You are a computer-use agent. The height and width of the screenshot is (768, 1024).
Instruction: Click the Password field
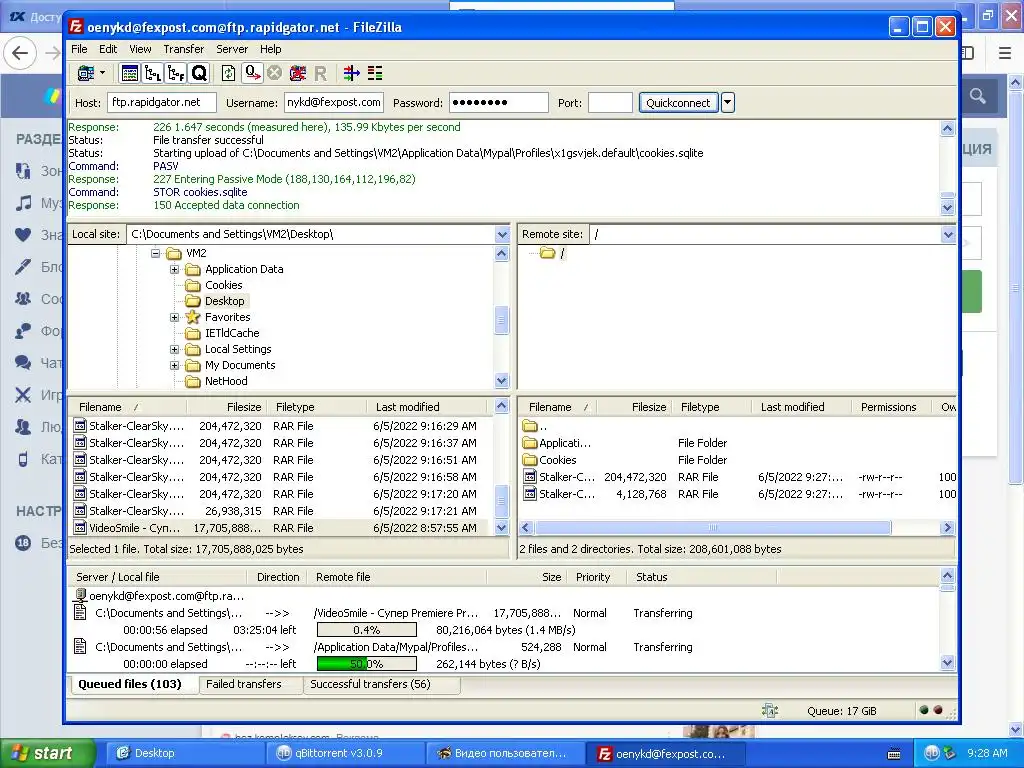pos(499,103)
